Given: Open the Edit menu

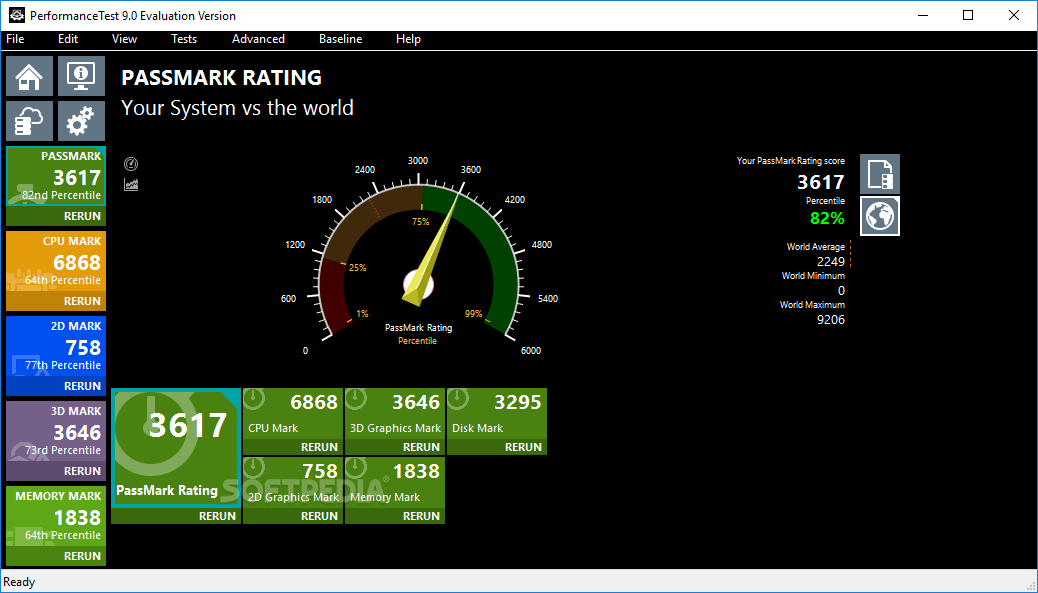Looking at the screenshot, I should 68,39.
